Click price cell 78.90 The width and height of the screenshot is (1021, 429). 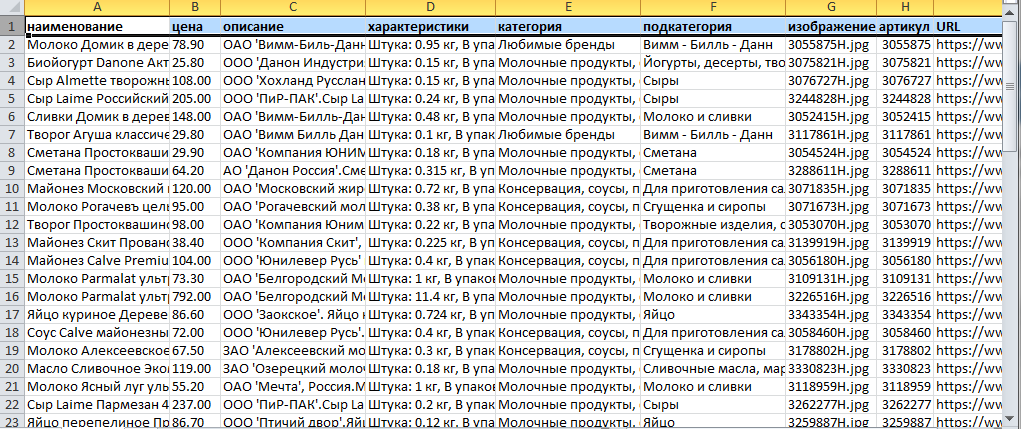point(195,46)
